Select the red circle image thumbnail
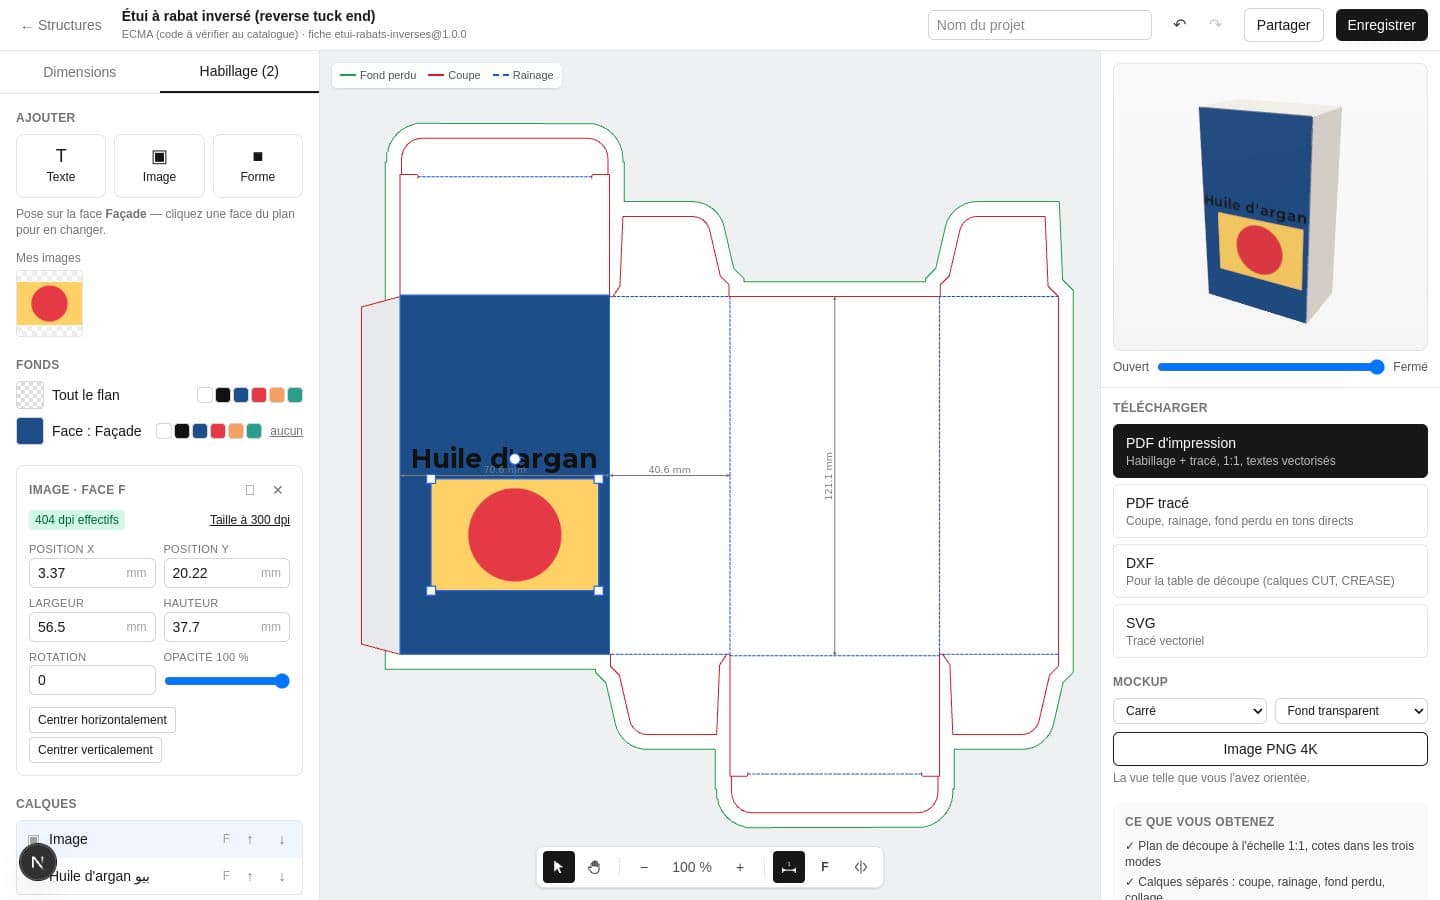 pos(49,303)
